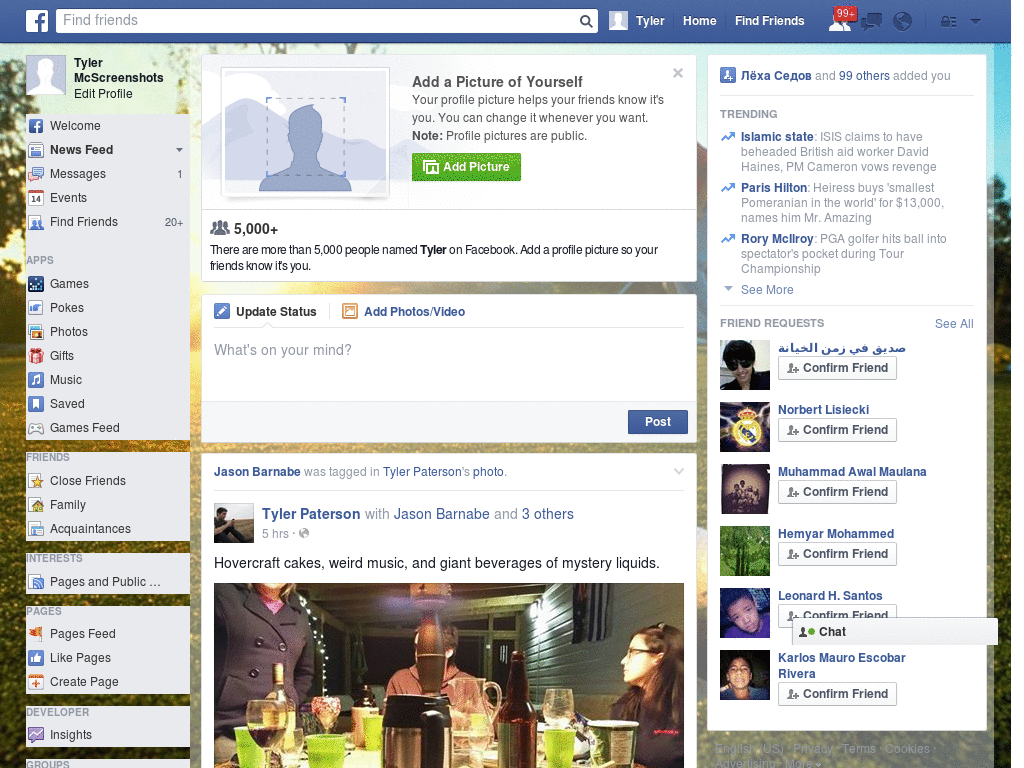Go to Home in top bar
The image size is (1024, 768).
coord(699,21)
